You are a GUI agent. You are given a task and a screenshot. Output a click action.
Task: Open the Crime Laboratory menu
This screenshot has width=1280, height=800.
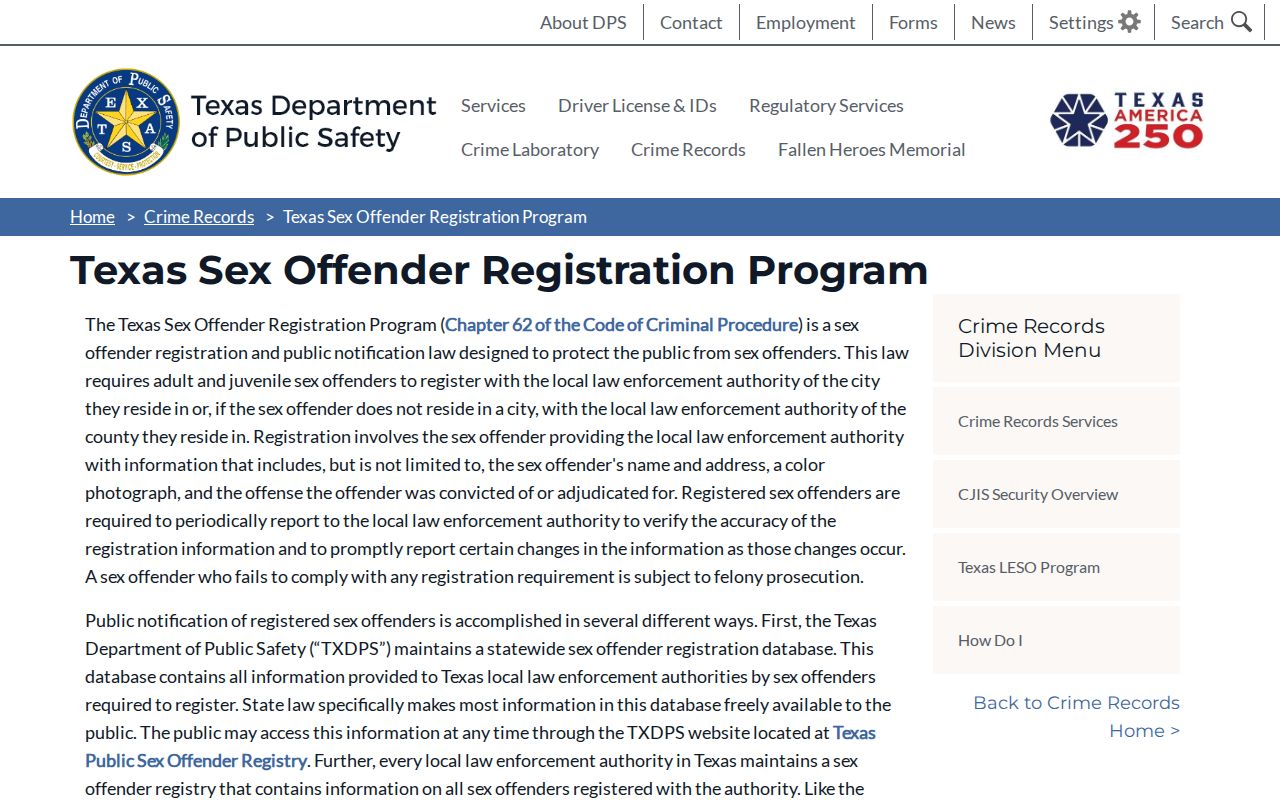click(x=530, y=149)
